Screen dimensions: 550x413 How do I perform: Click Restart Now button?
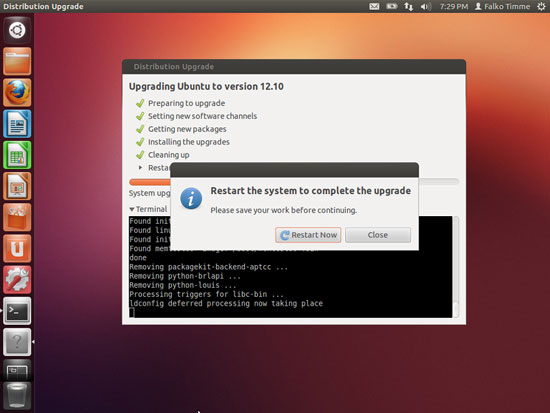(x=308, y=235)
